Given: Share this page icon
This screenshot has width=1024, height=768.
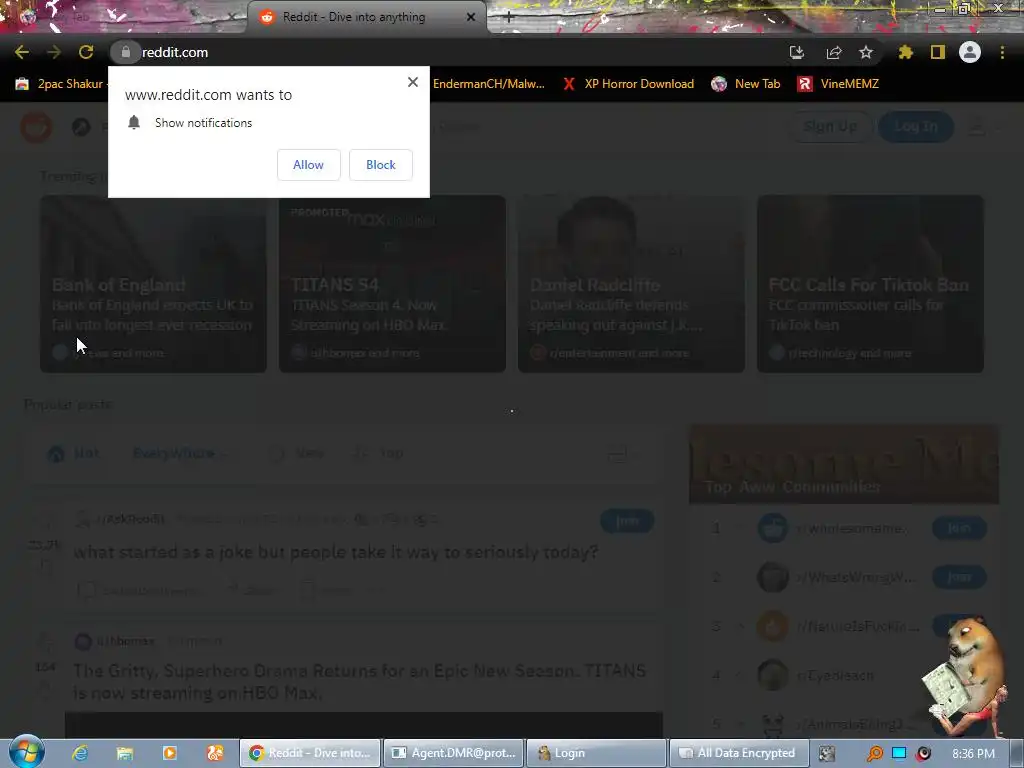Looking at the screenshot, I should (x=834, y=52).
